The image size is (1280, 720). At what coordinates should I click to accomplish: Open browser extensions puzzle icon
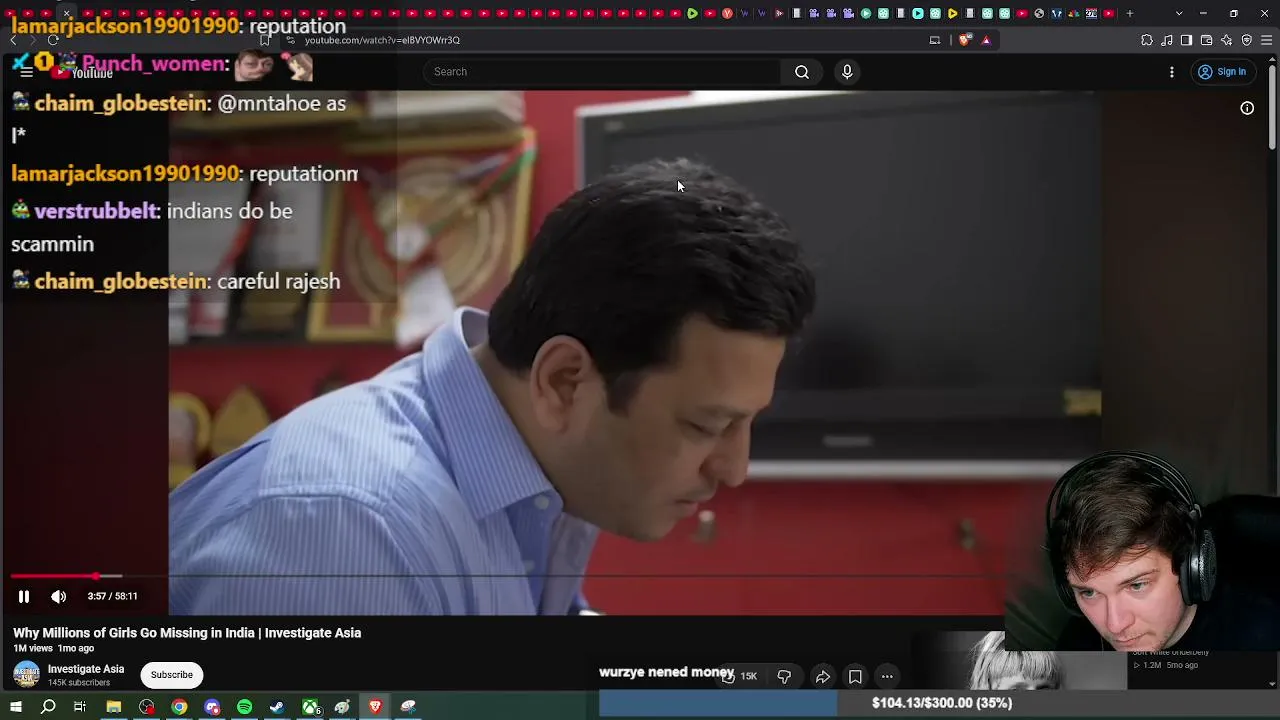tap(1147, 40)
